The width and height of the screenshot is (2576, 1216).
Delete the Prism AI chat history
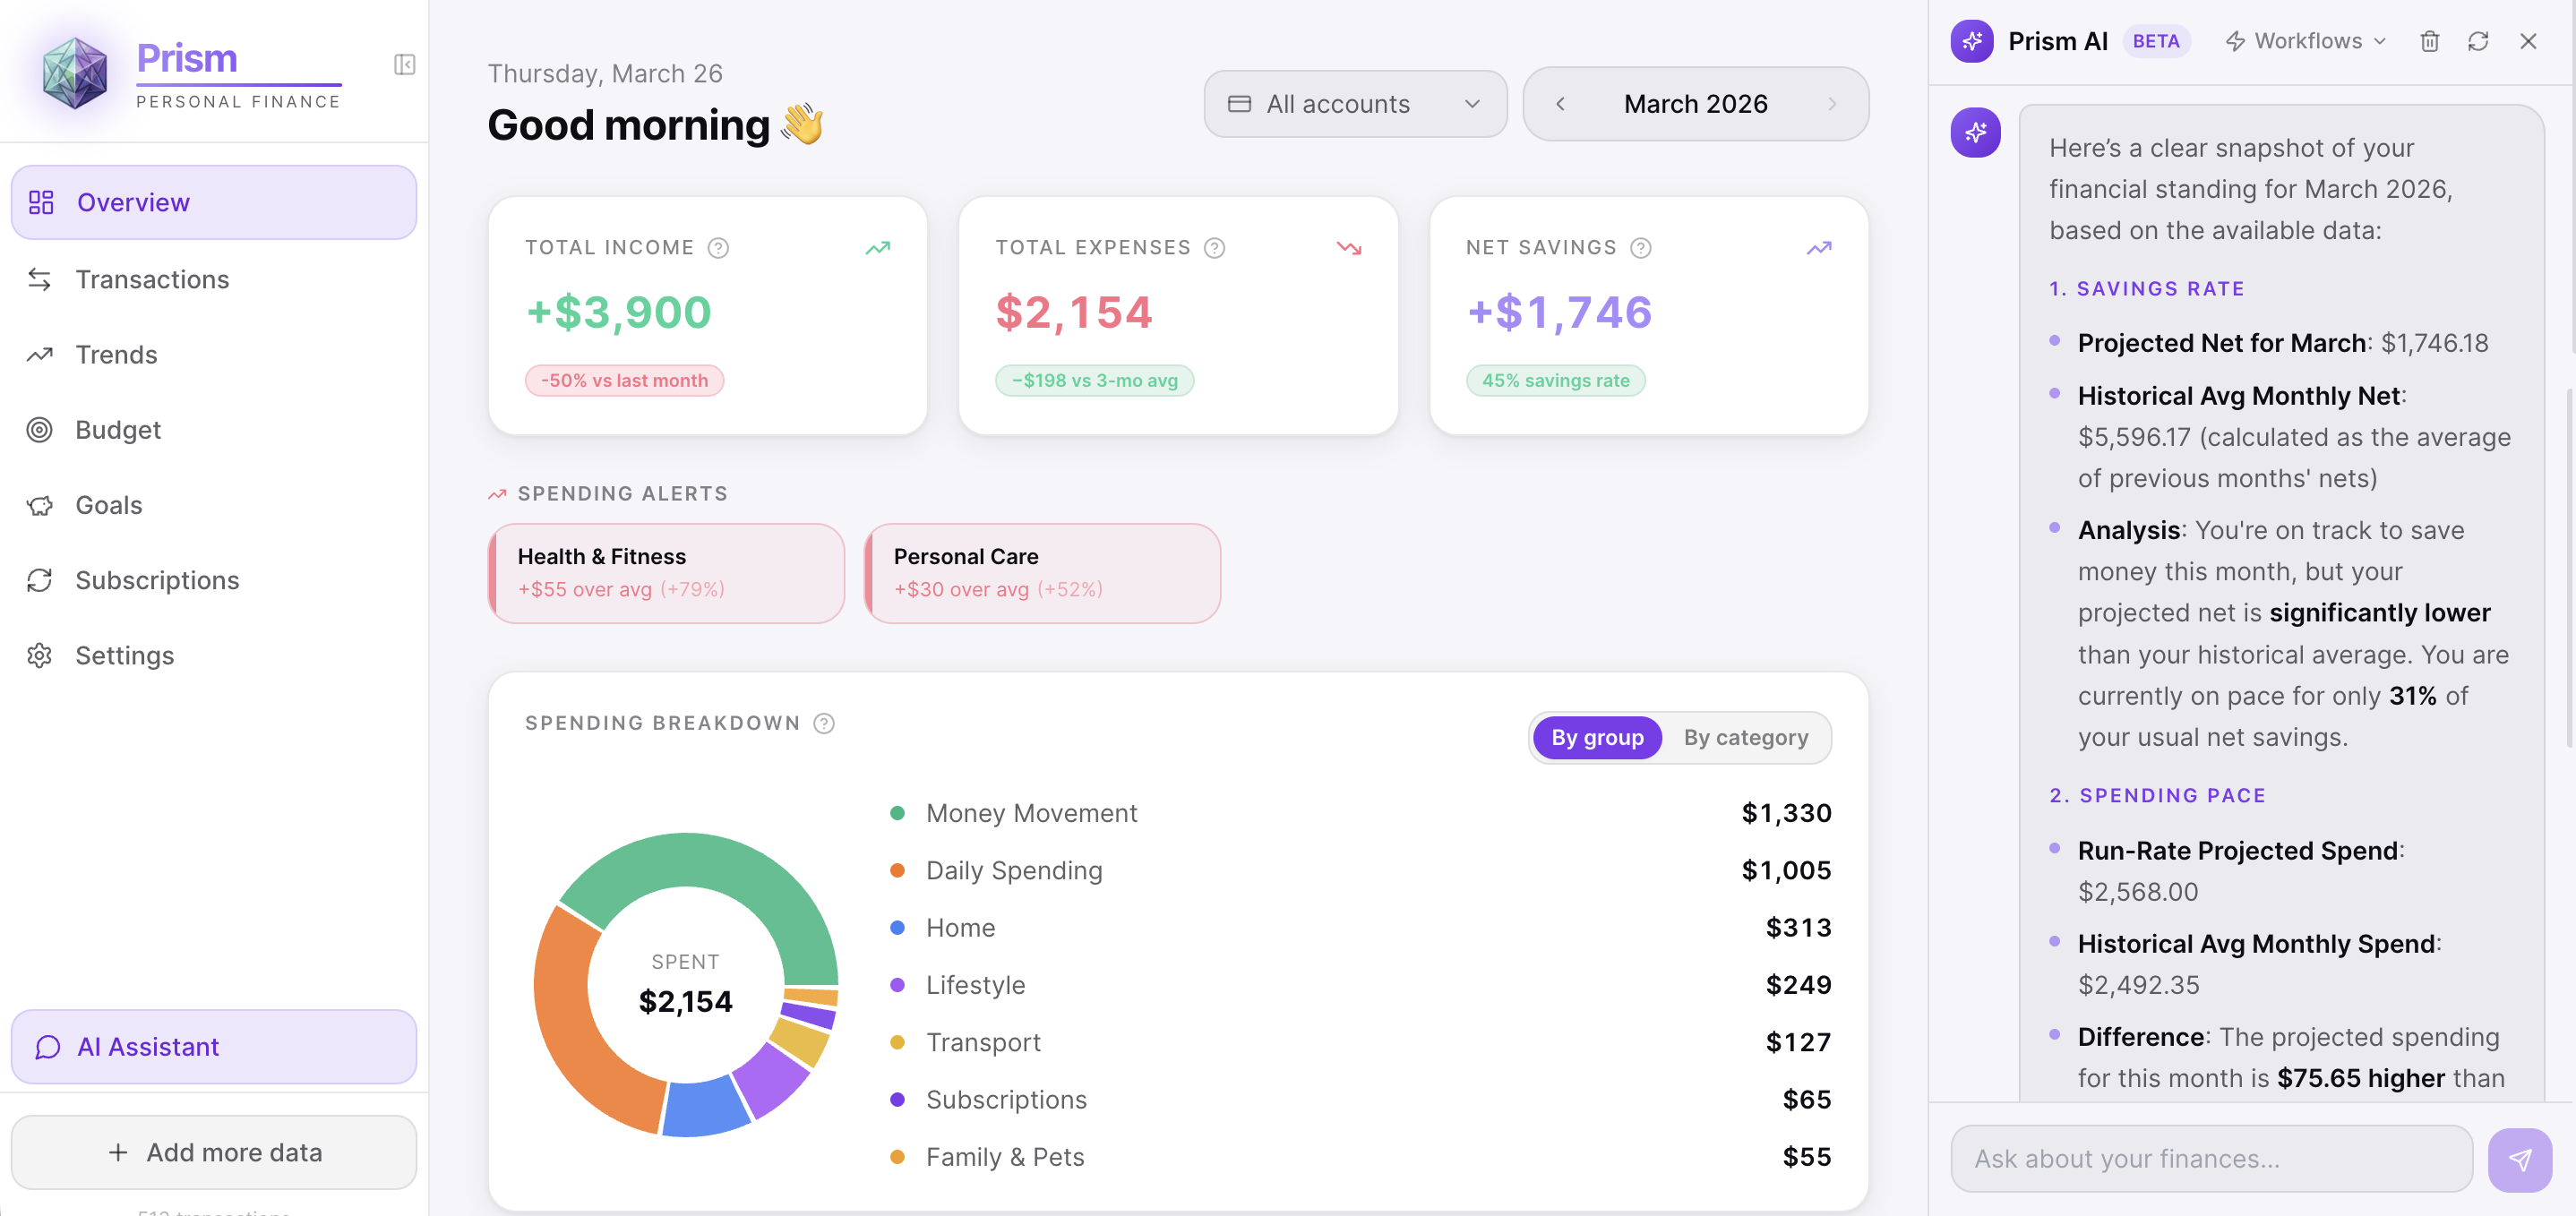(x=2429, y=41)
